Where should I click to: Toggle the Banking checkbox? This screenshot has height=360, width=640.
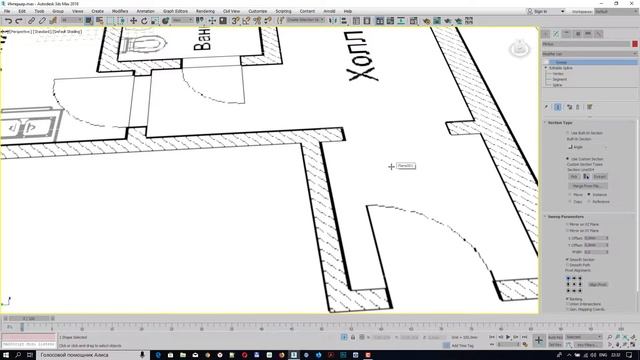point(567,299)
